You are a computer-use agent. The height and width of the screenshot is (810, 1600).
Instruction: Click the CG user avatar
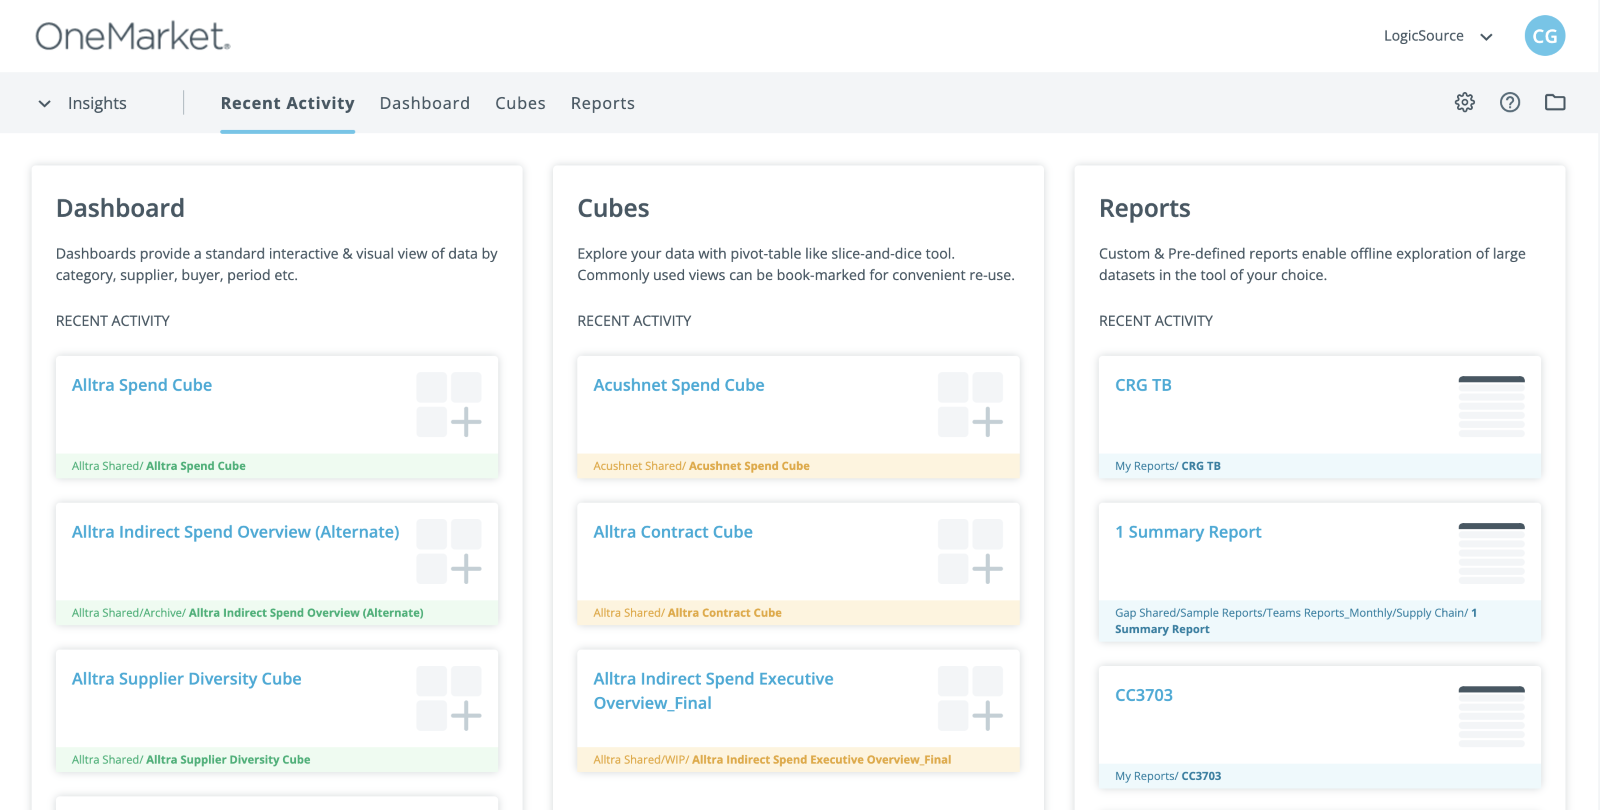pos(1545,36)
